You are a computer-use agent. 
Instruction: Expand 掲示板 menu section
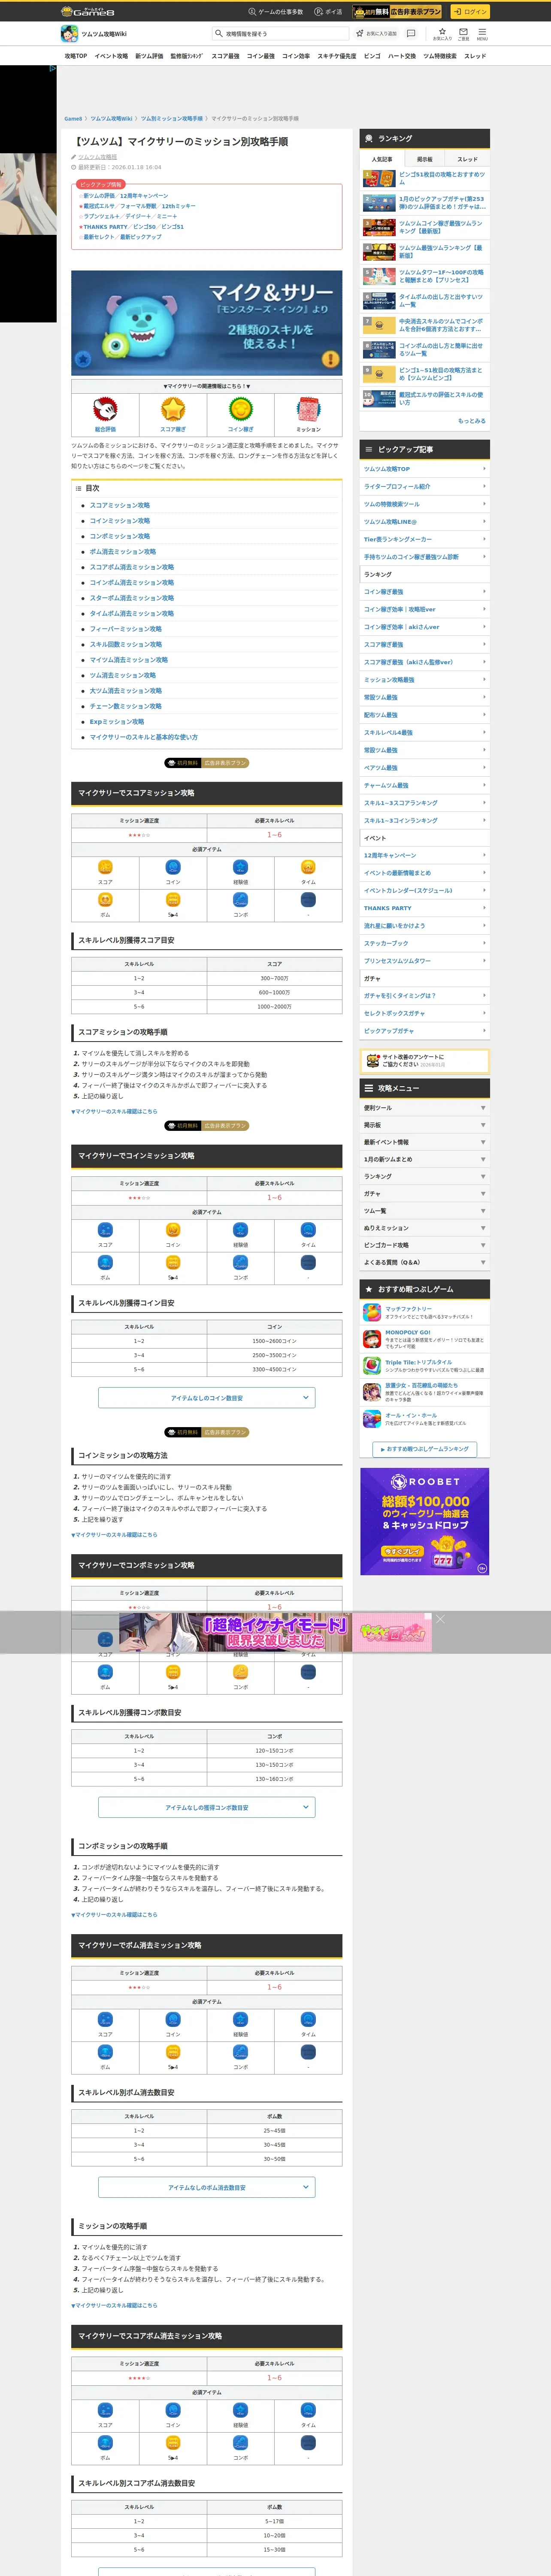(425, 1125)
